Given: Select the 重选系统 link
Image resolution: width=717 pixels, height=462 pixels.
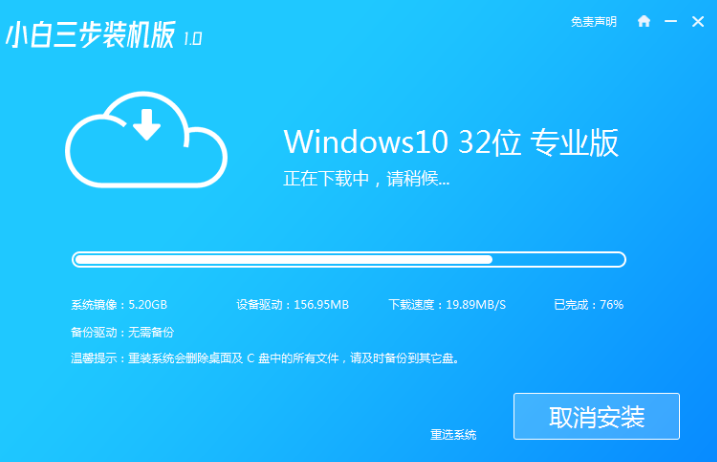Looking at the screenshot, I should 453,435.
